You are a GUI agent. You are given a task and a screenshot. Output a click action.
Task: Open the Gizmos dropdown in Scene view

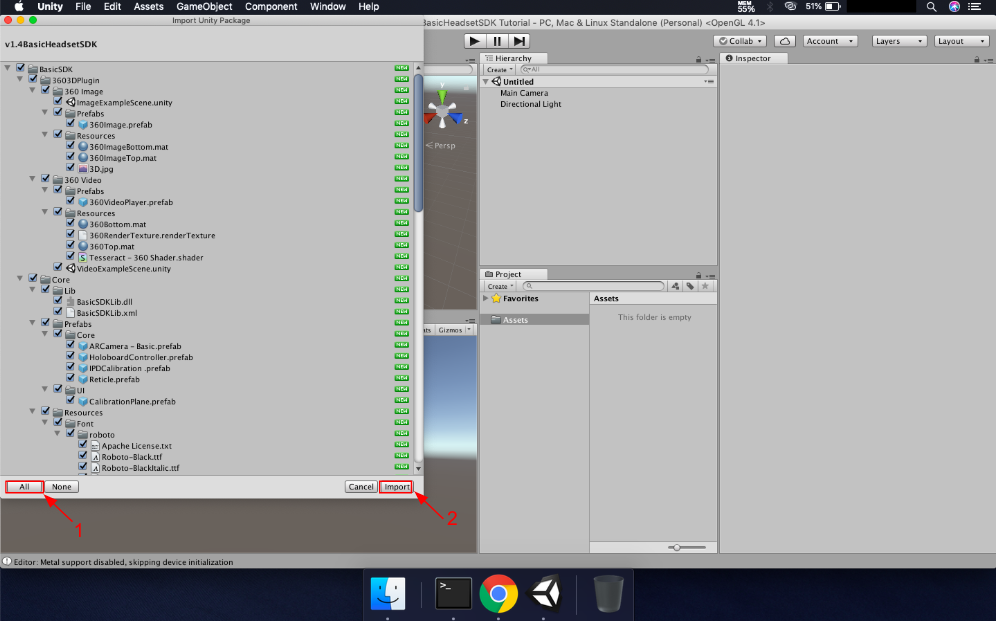point(454,330)
